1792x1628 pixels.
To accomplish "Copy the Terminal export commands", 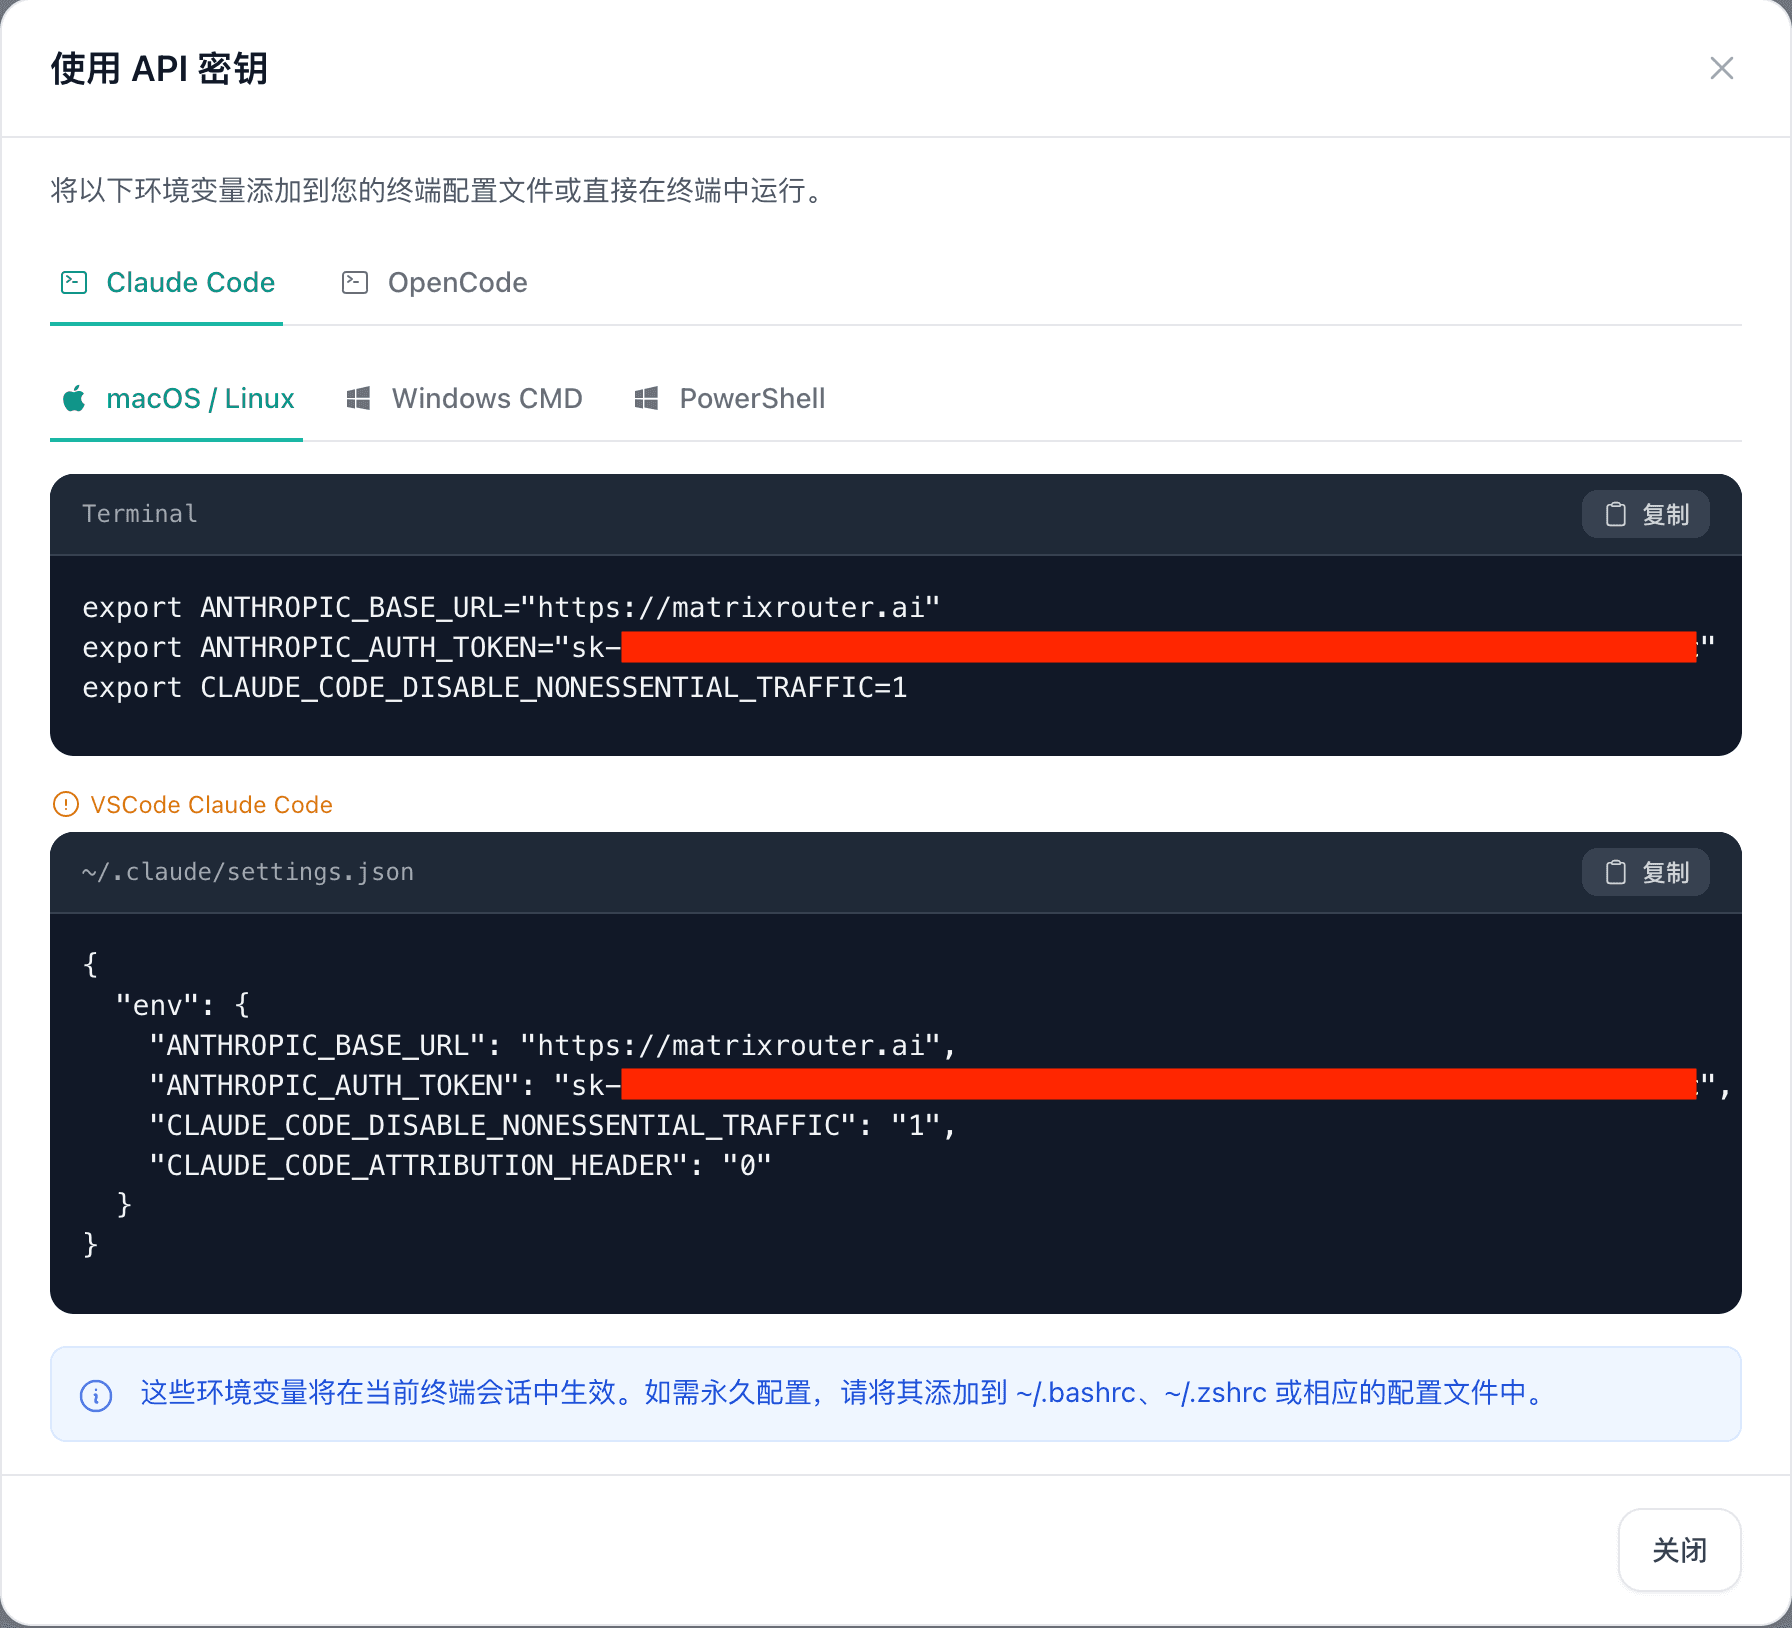I will [1645, 514].
